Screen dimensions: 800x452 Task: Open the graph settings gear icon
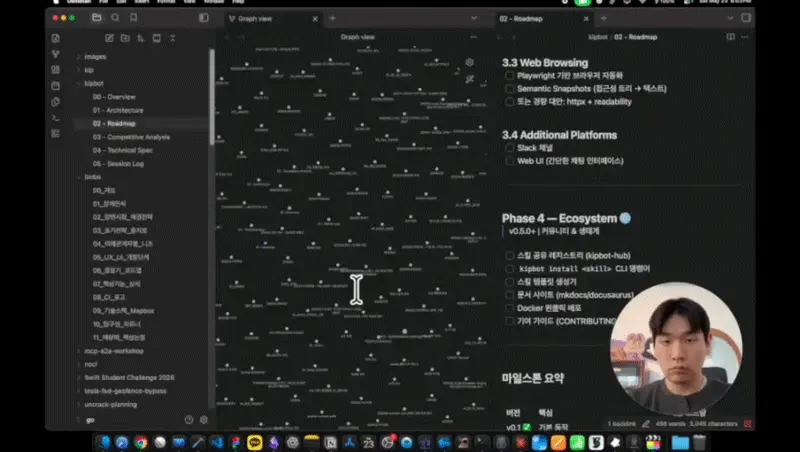pyautogui.click(x=469, y=62)
